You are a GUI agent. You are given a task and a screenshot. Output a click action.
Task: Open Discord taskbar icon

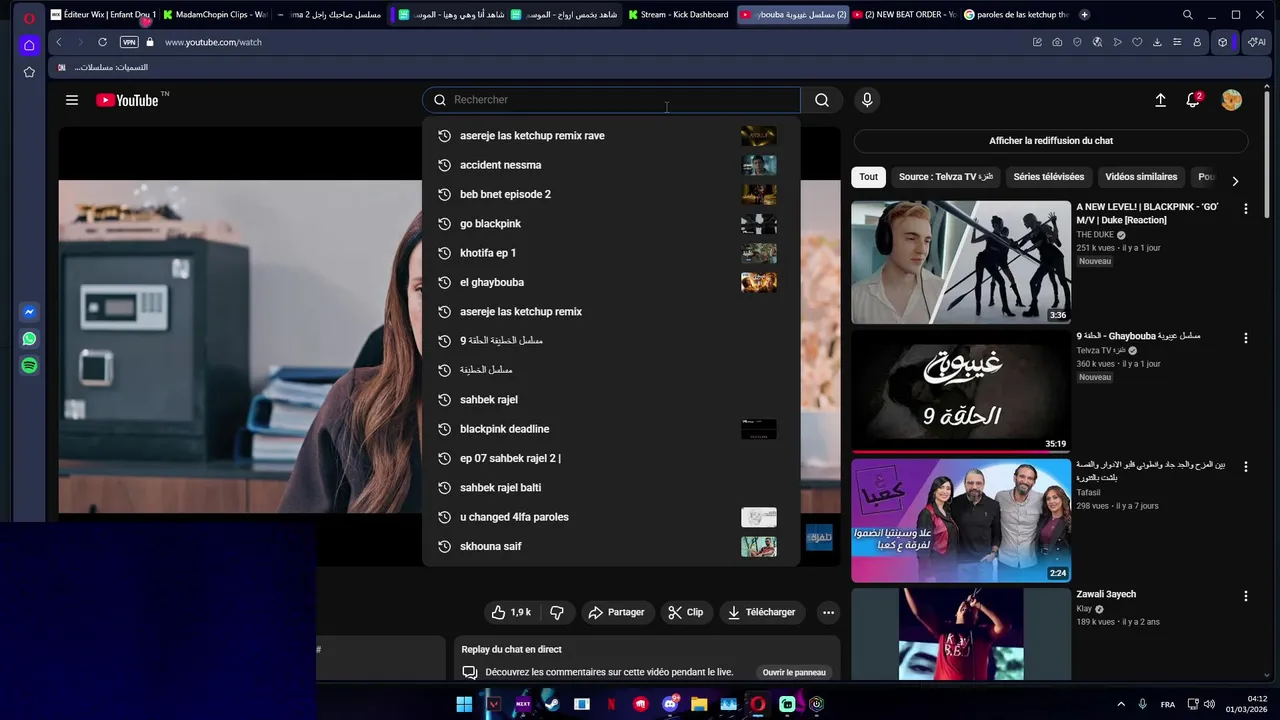tap(670, 704)
